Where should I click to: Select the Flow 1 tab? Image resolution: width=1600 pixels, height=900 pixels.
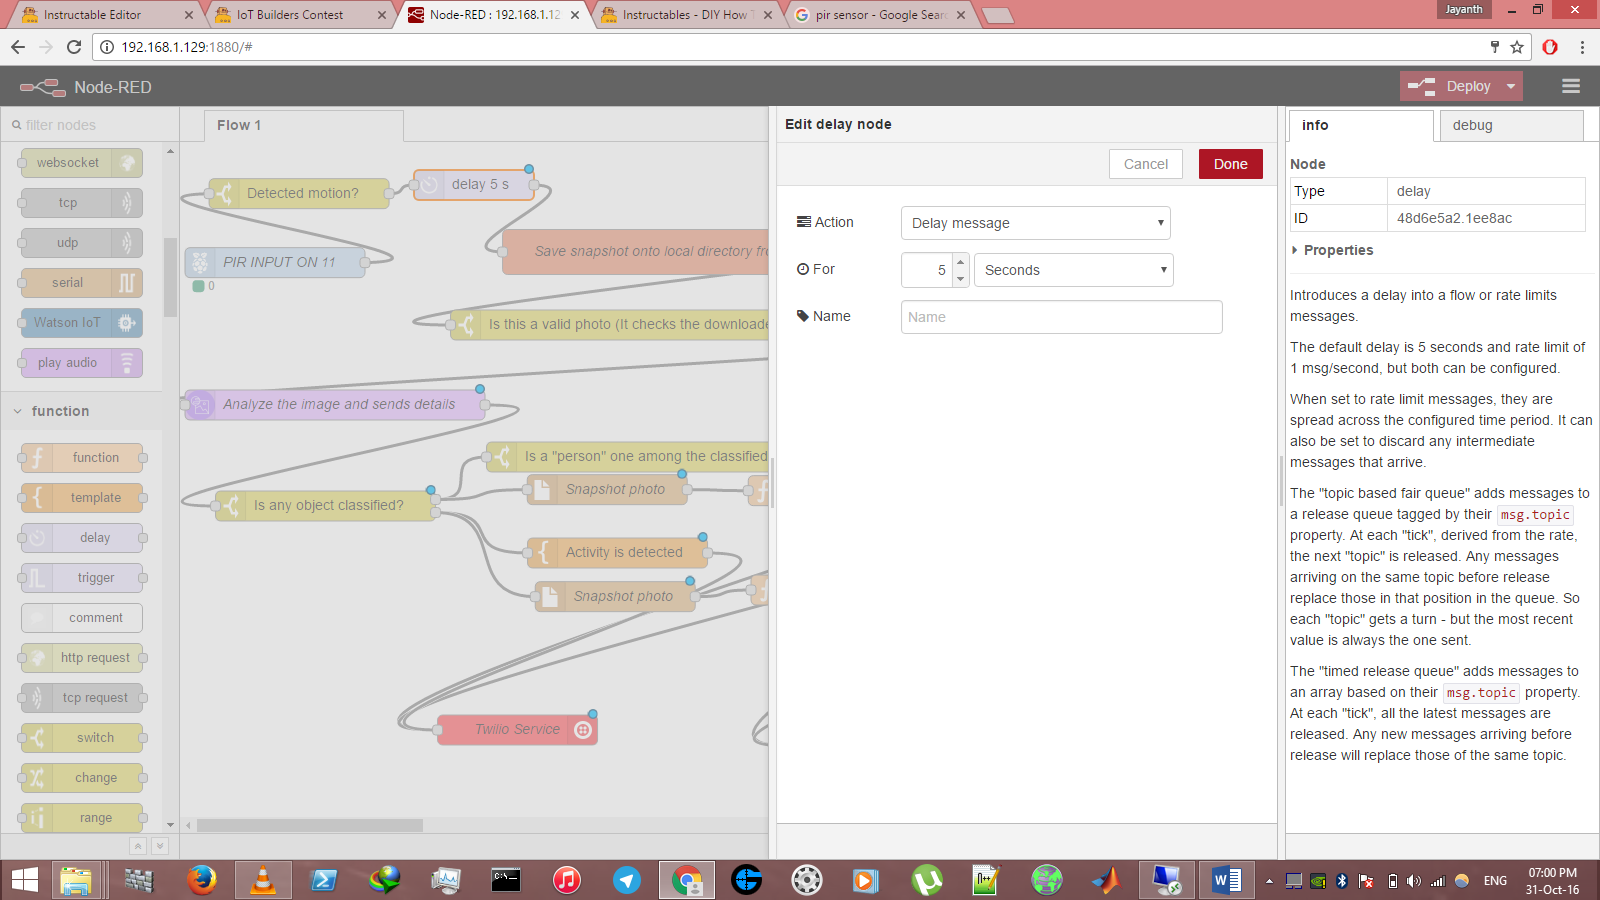coord(239,124)
